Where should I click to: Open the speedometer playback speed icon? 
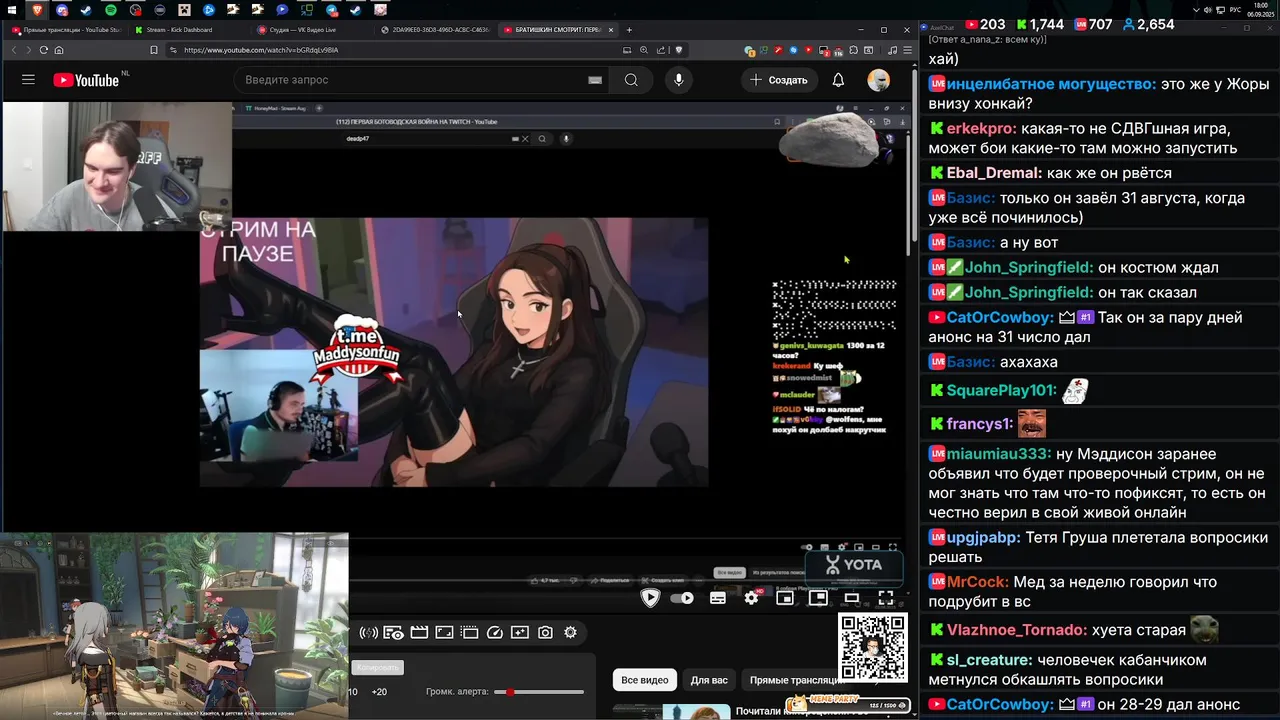click(494, 632)
